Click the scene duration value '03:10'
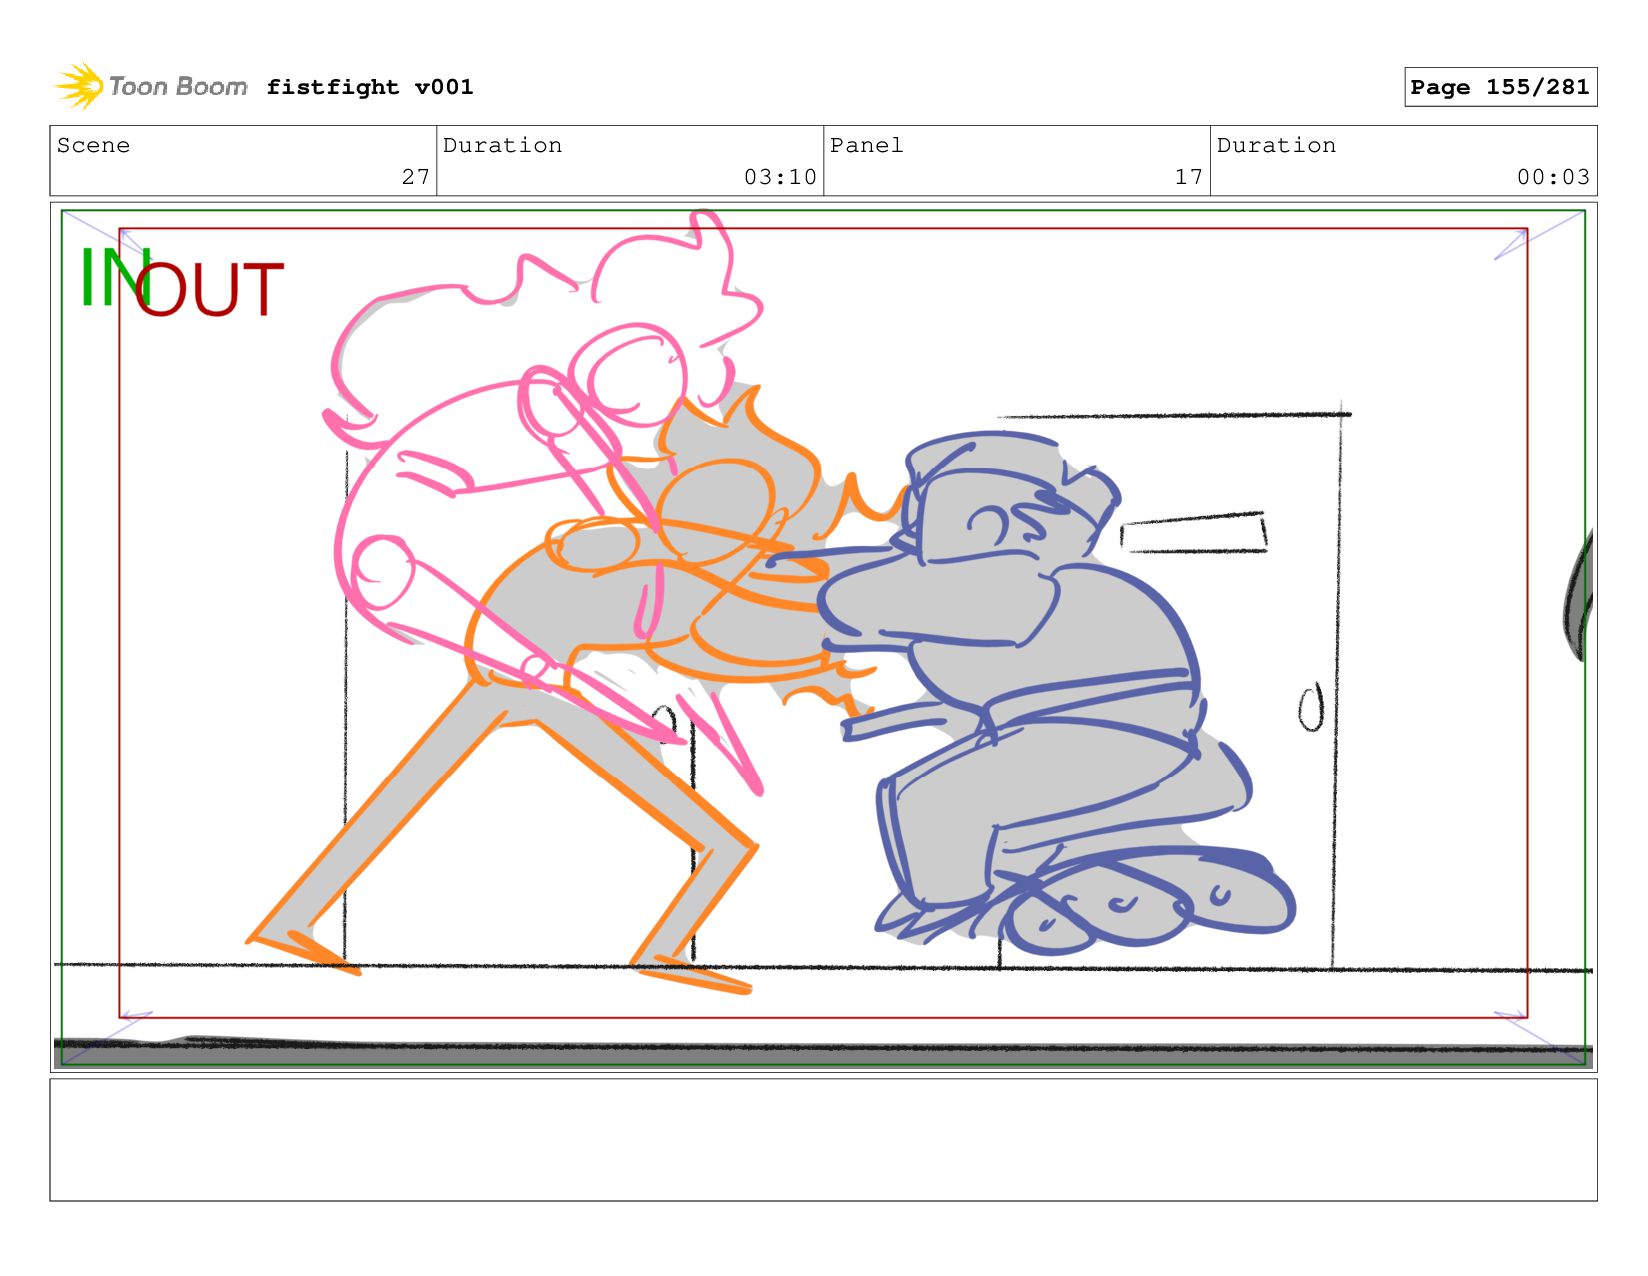The width and height of the screenshot is (1648, 1276). (780, 177)
